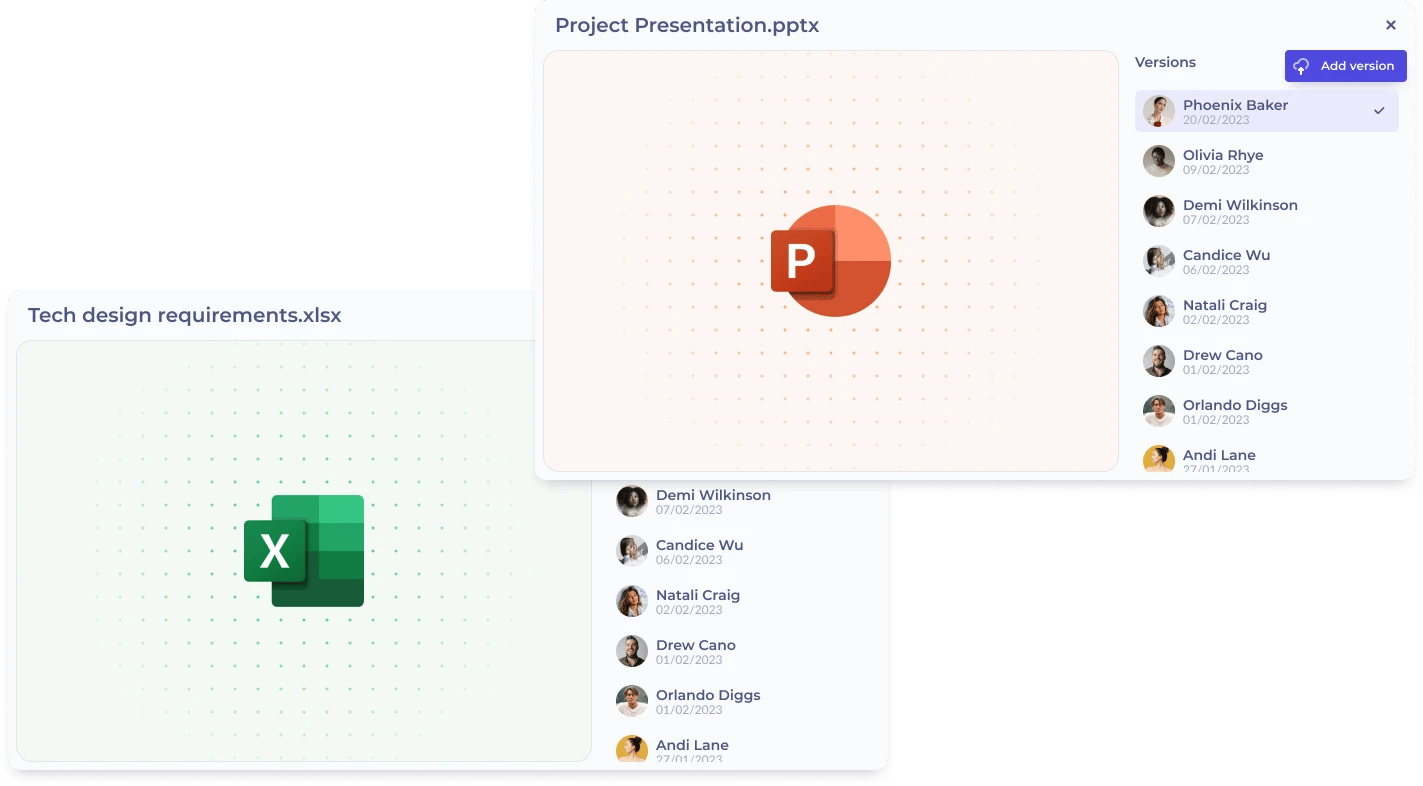
Task: Click the PowerPoint file icon preview
Action: [831, 261]
